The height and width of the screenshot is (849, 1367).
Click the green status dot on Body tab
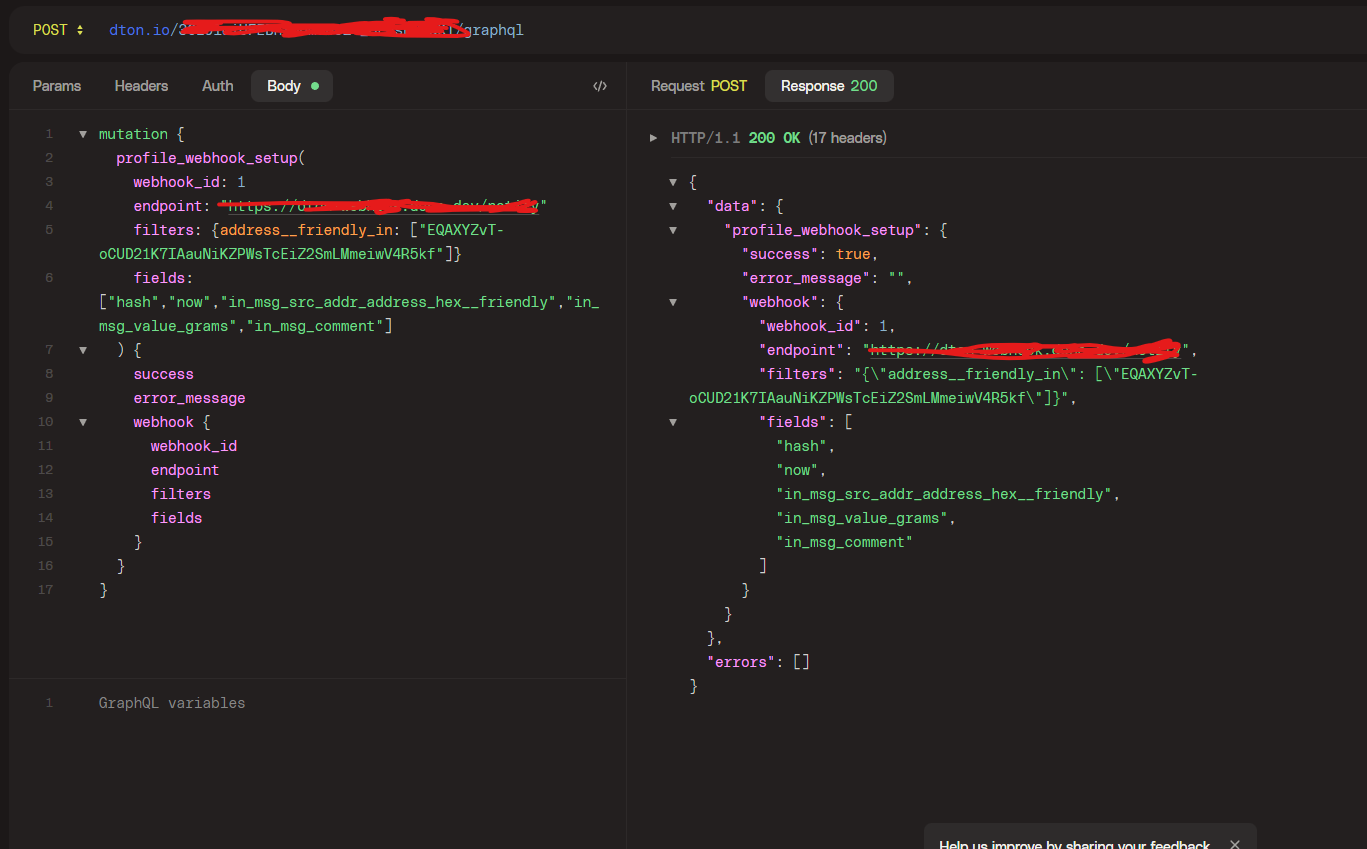pos(316,85)
